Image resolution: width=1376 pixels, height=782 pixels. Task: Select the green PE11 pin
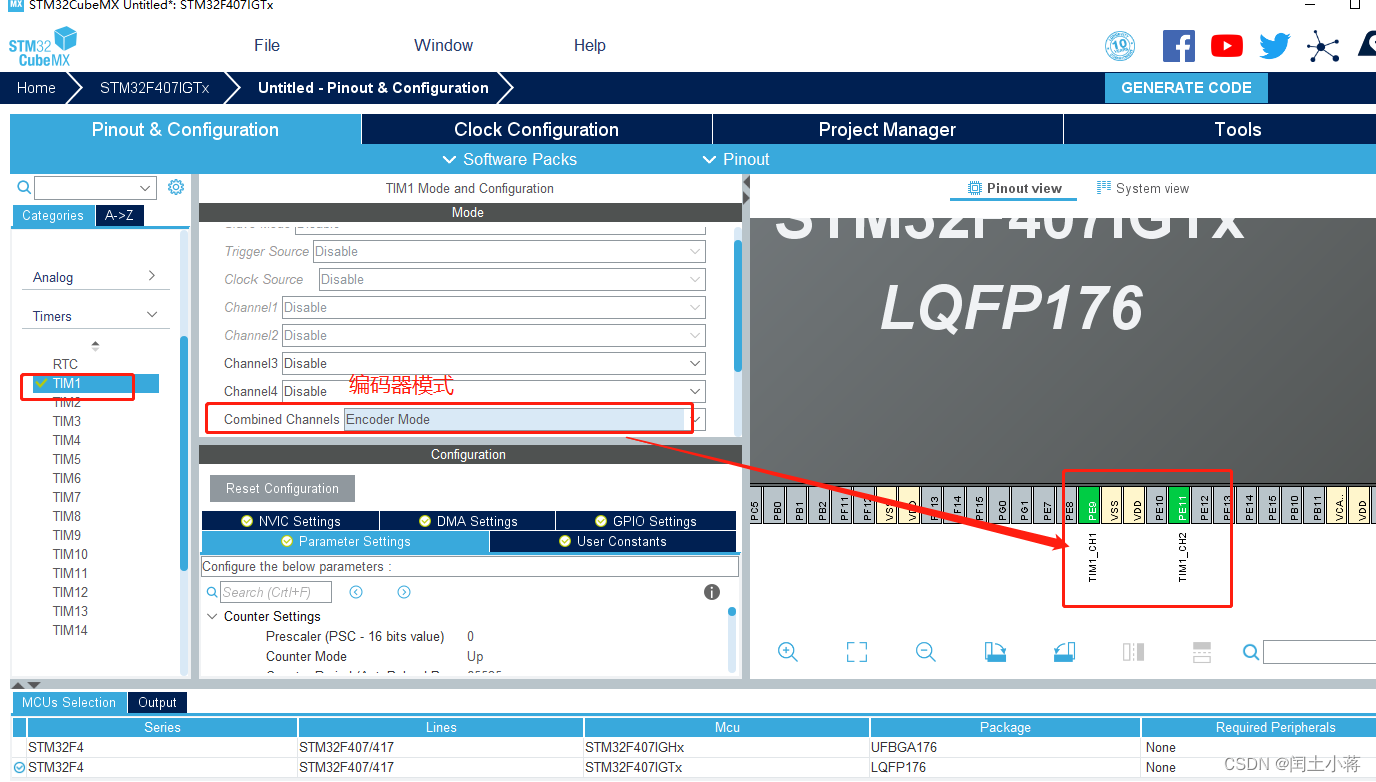1181,504
